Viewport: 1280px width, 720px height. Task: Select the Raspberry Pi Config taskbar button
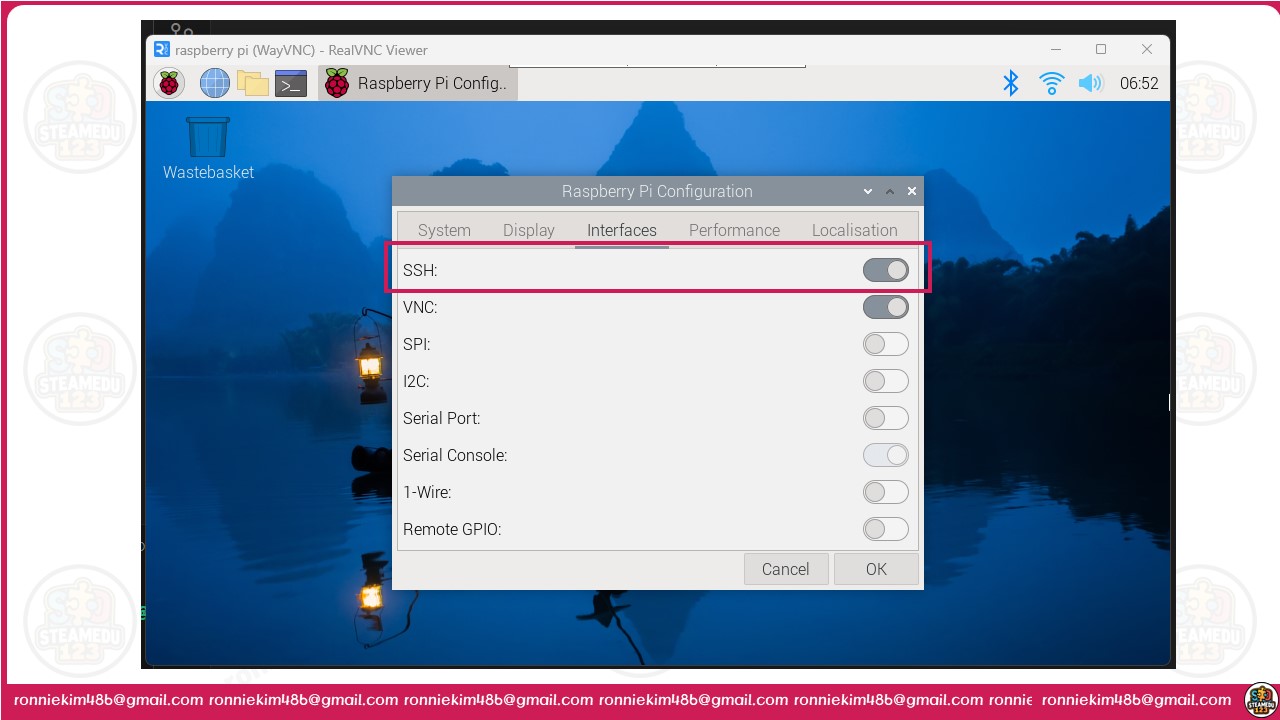click(418, 83)
